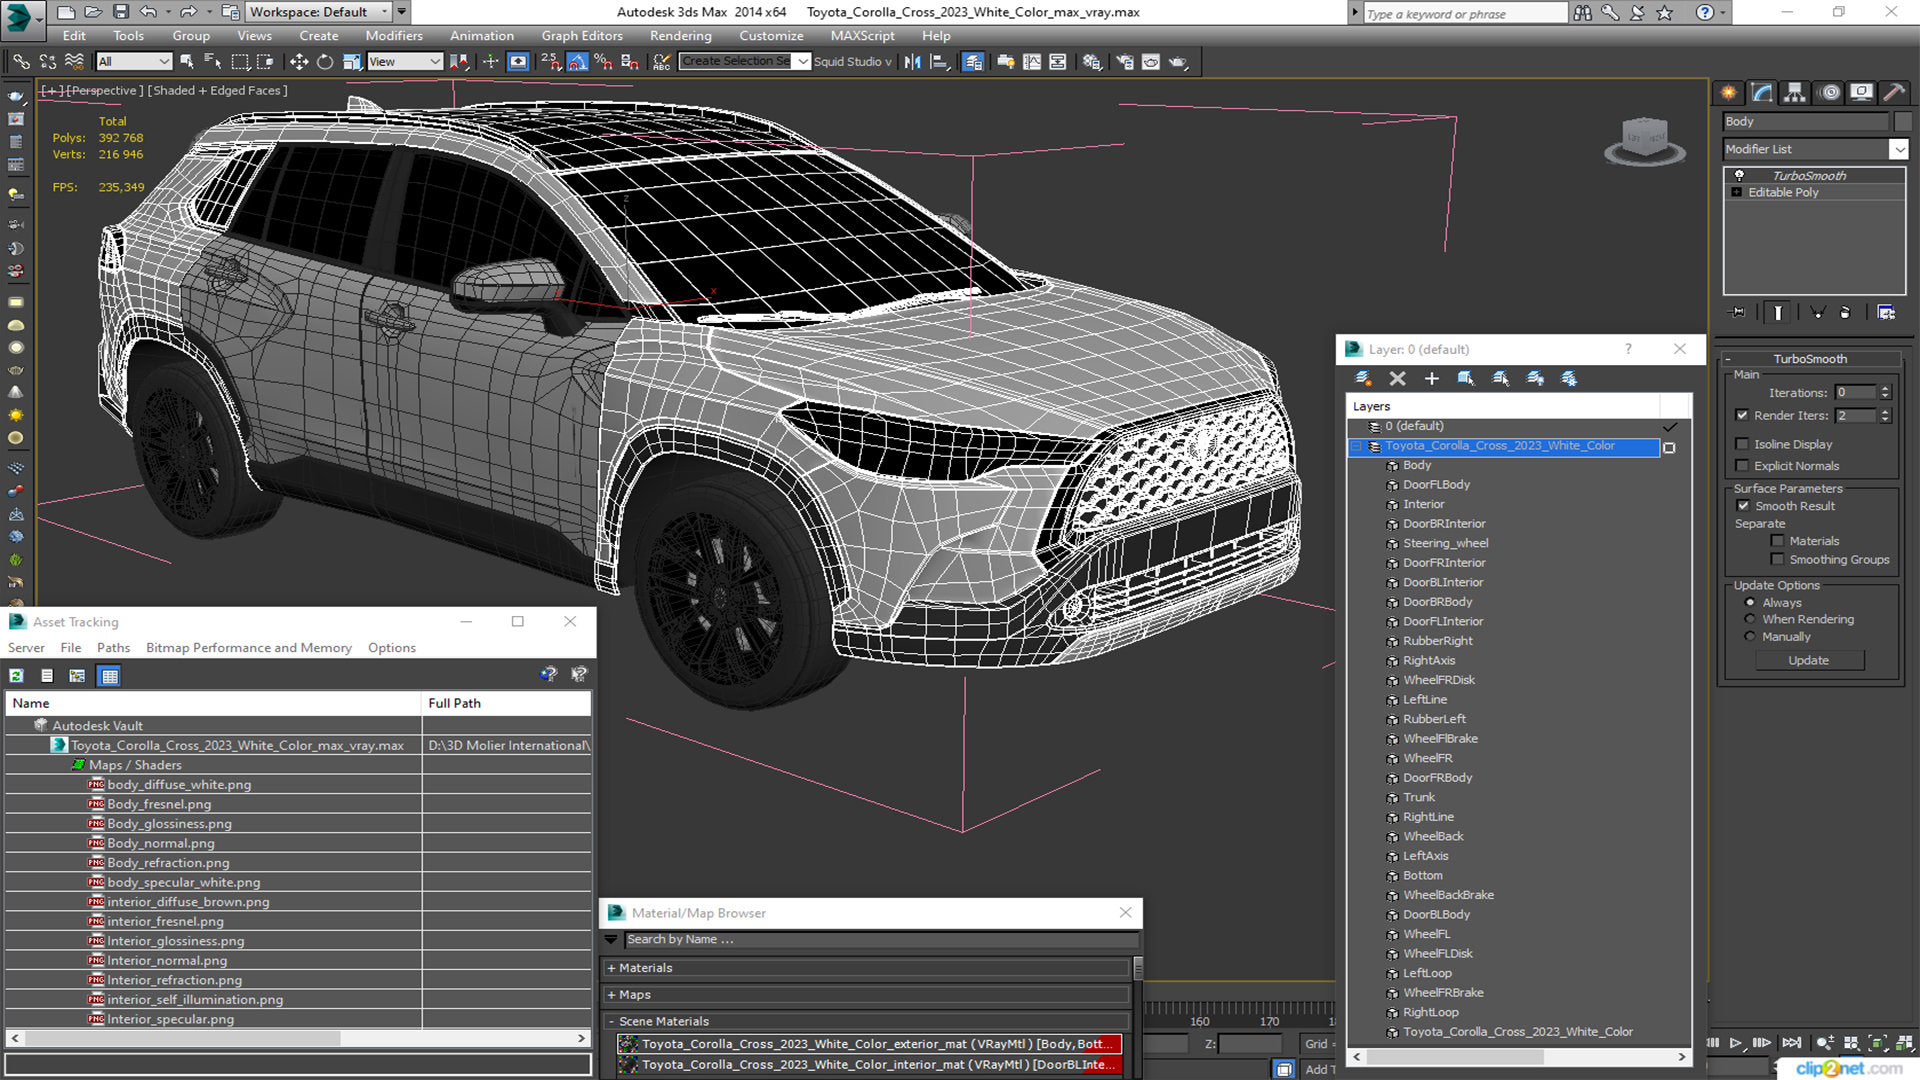Click the Open File folder icon
1920x1080 pixels.
click(x=93, y=12)
